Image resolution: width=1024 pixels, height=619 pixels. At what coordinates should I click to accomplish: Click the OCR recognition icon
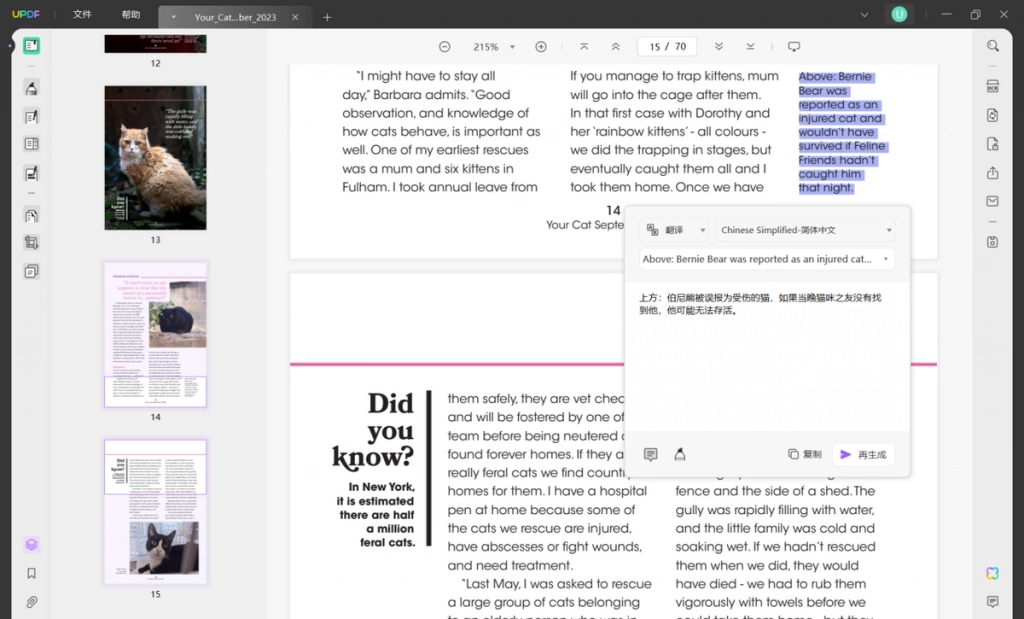993,86
